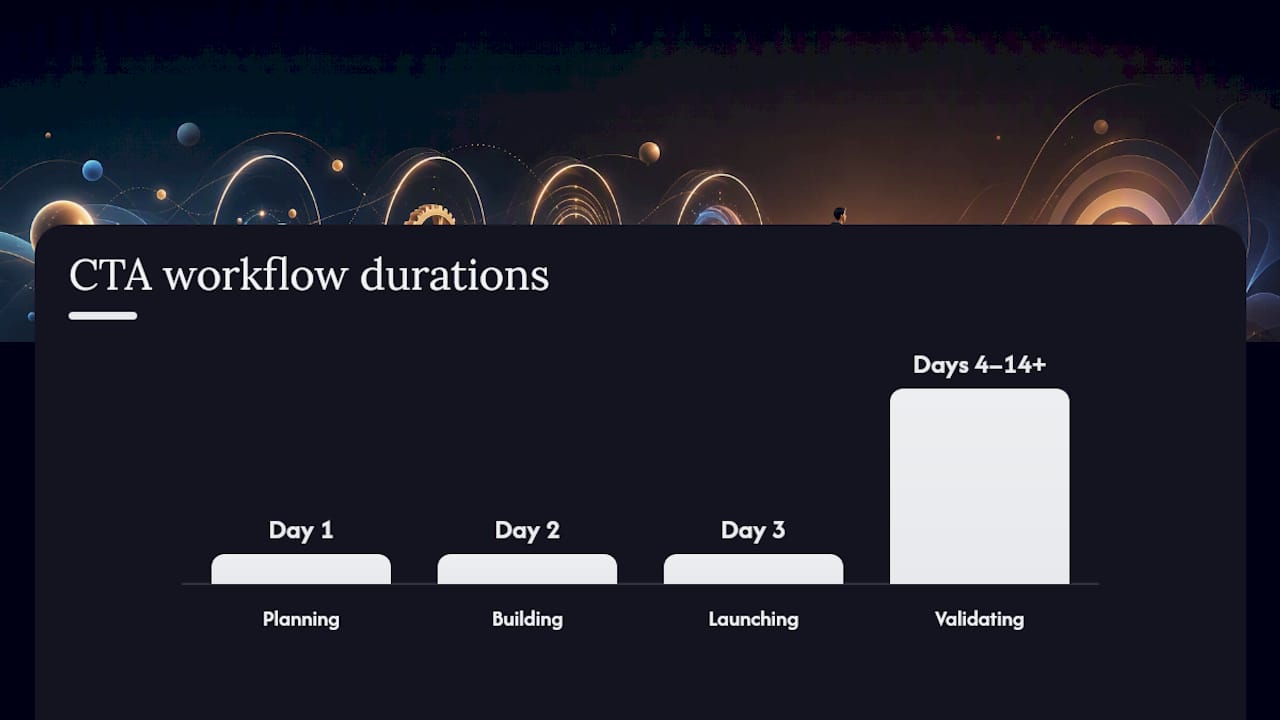The width and height of the screenshot is (1280, 720).
Task: Select the 'Day 3' value label
Action: (753, 530)
